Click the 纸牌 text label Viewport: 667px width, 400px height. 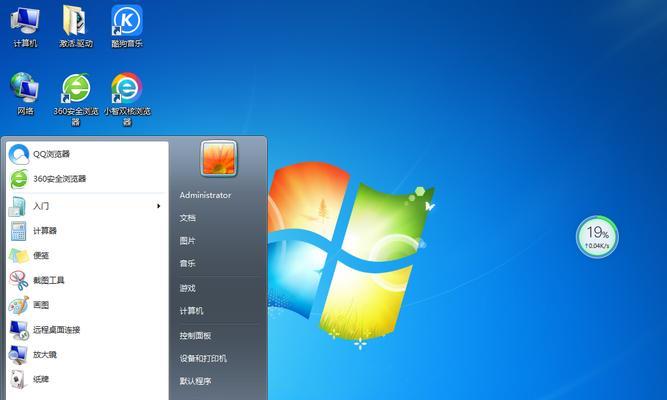pyautogui.click(x=41, y=379)
